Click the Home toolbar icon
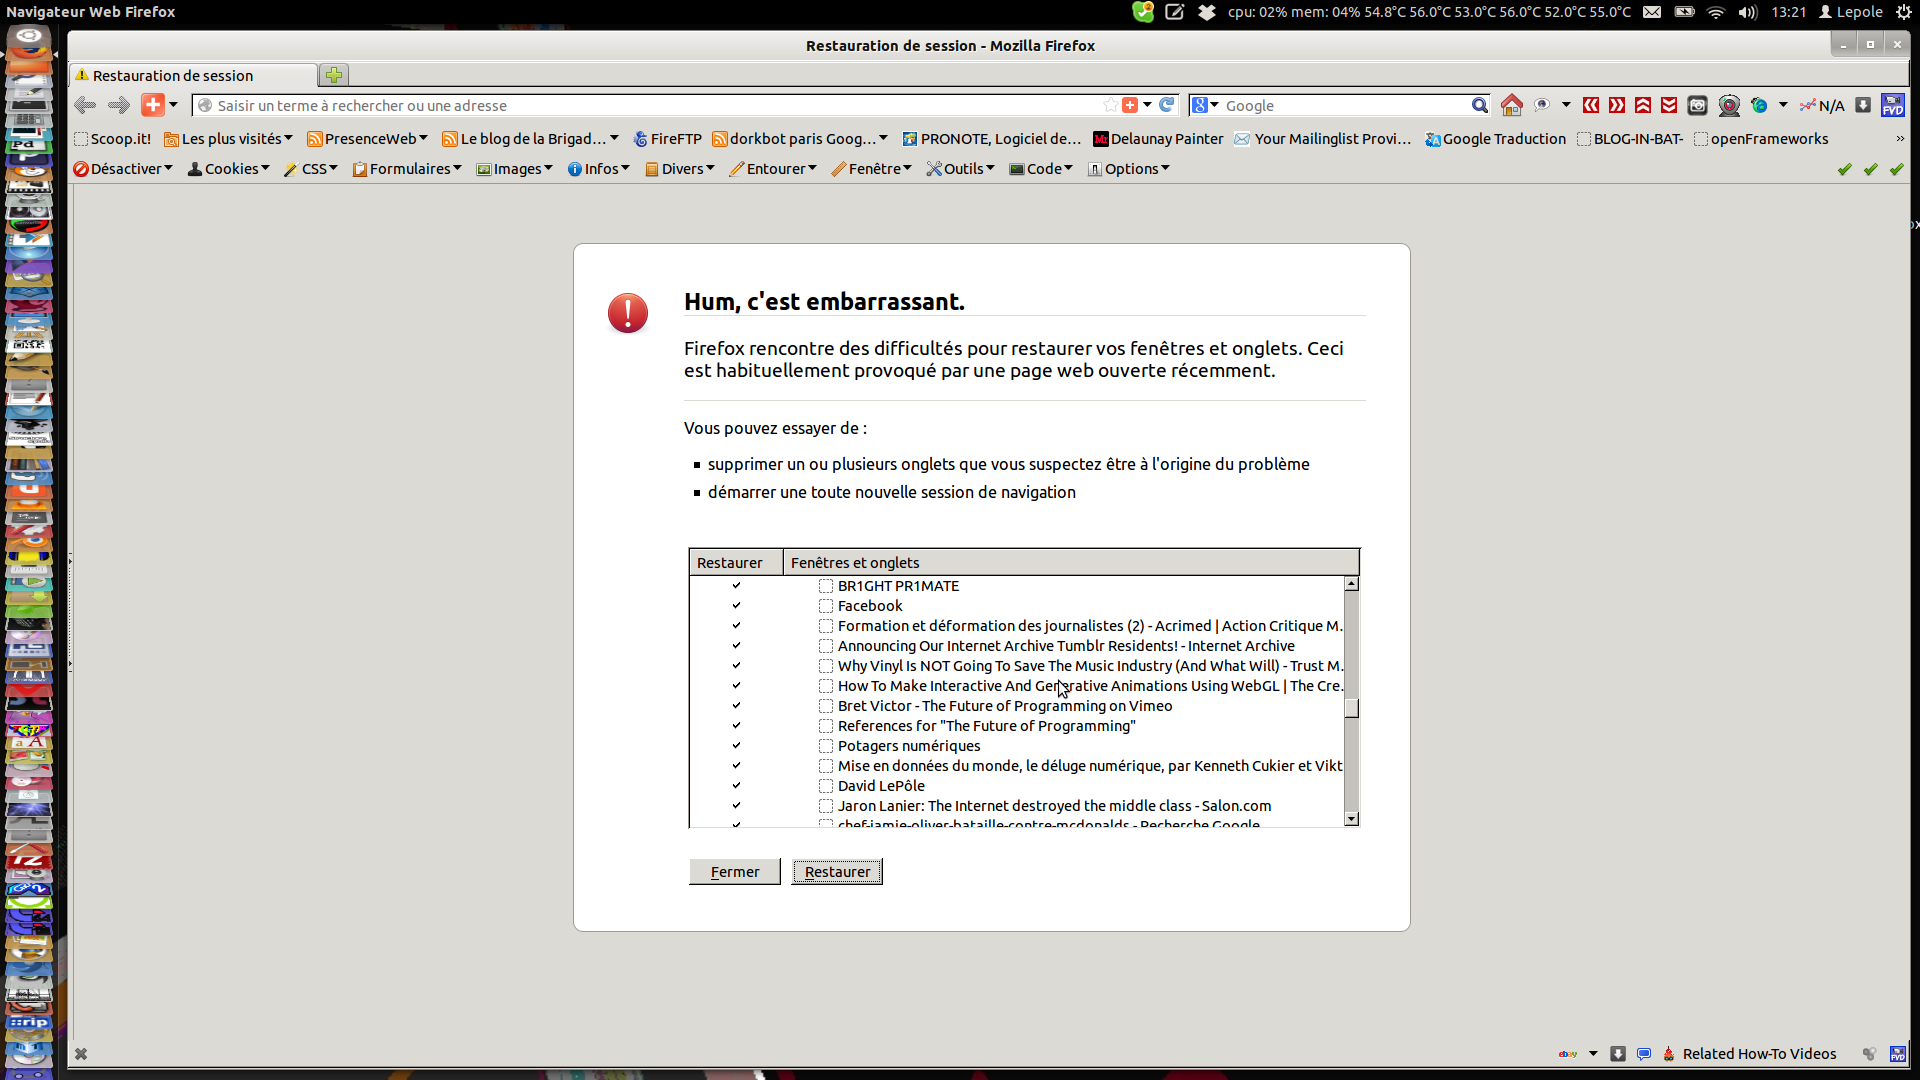1920x1080 pixels. [x=1512, y=105]
